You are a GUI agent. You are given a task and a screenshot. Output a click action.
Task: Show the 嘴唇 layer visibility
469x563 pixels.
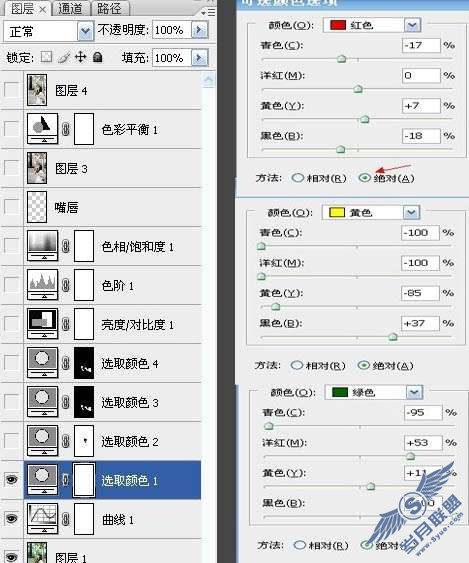coord(11,206)
